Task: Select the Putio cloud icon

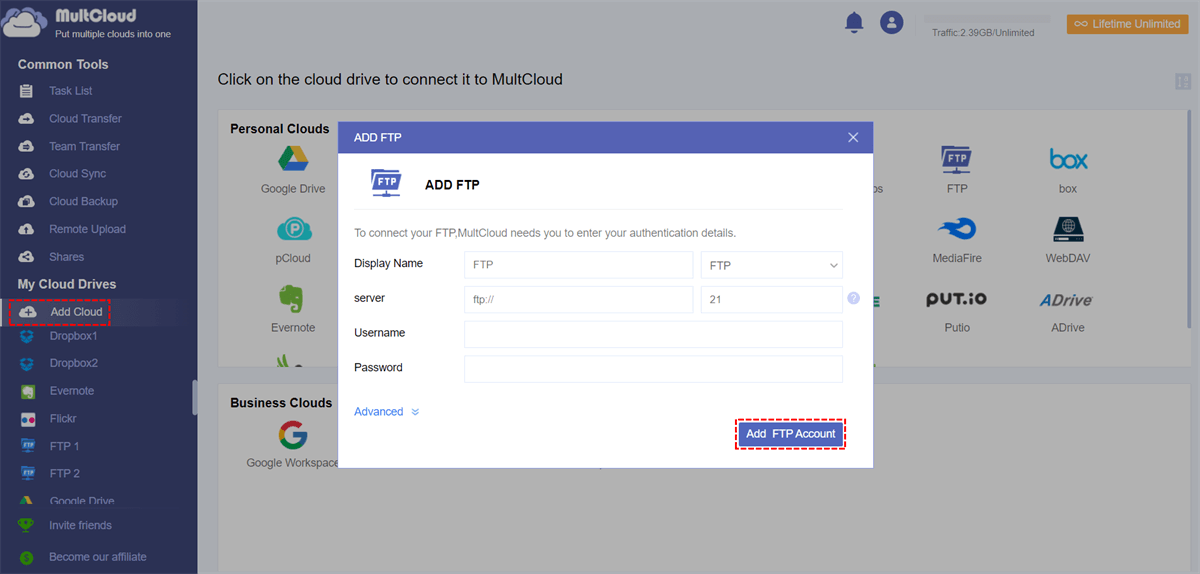Action: [957, 300]
